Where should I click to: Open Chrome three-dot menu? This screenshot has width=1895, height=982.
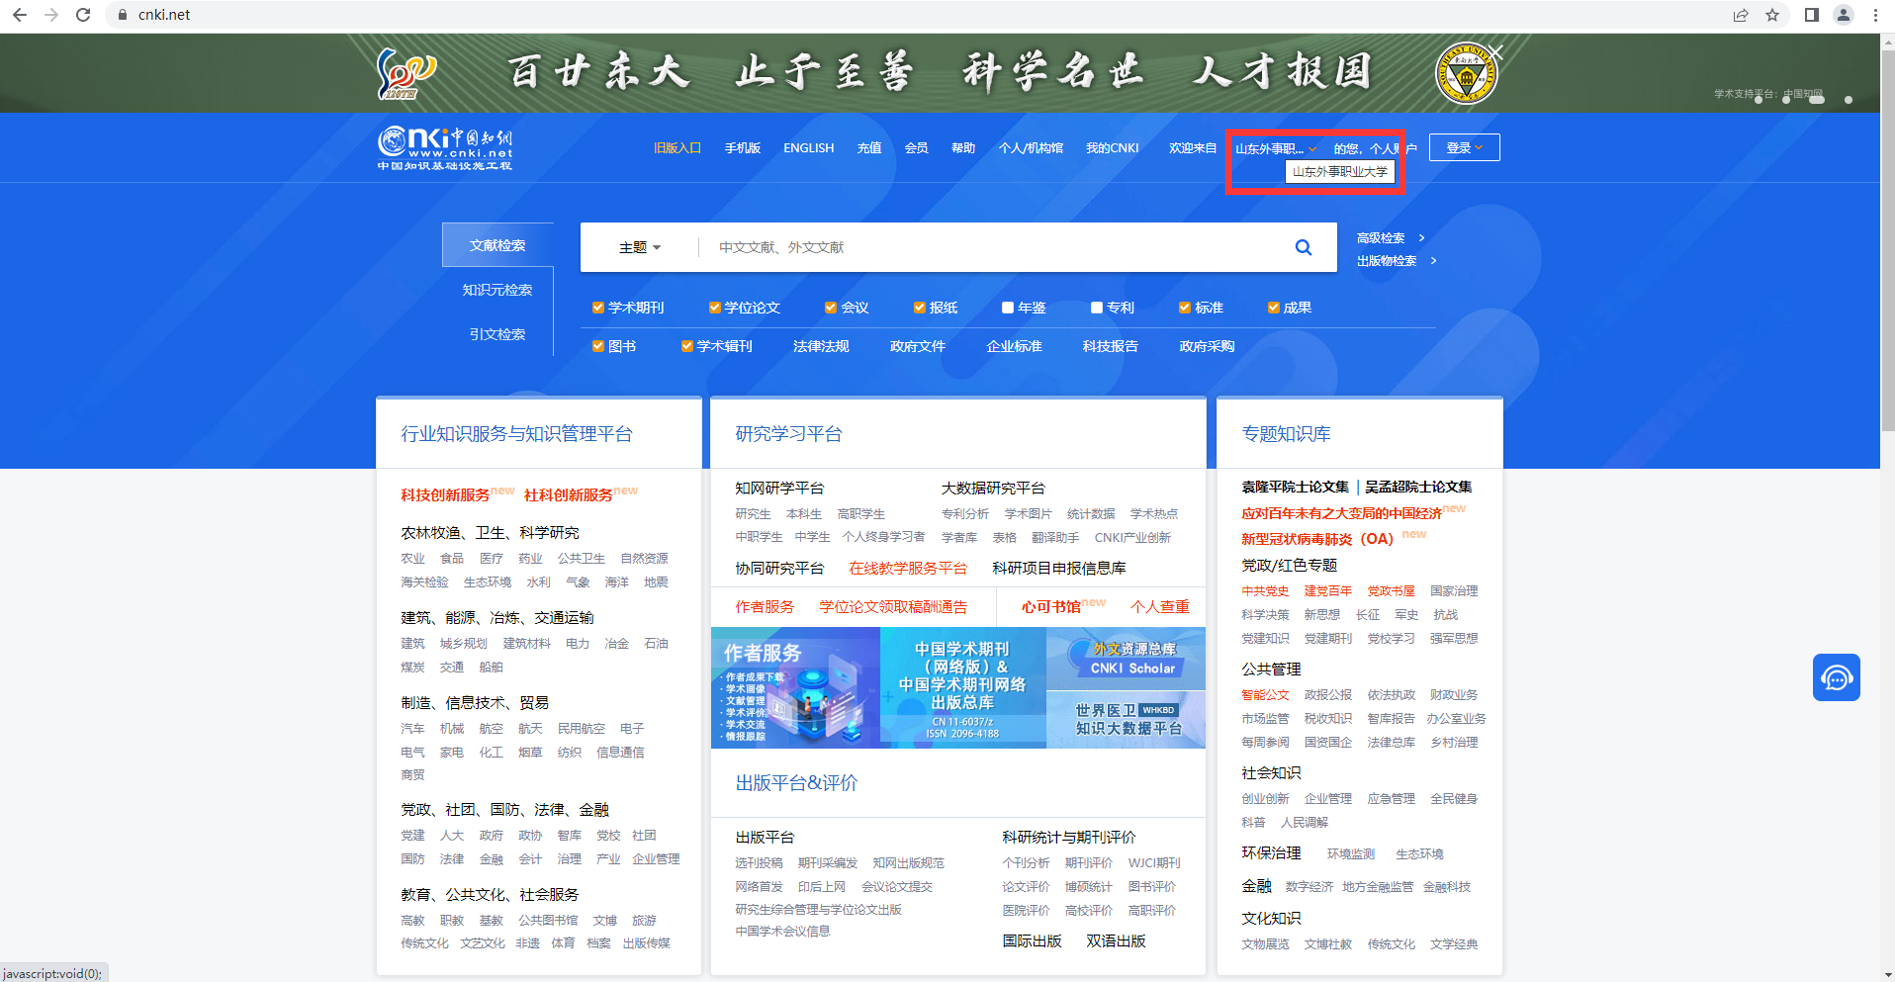point(1875,15)
